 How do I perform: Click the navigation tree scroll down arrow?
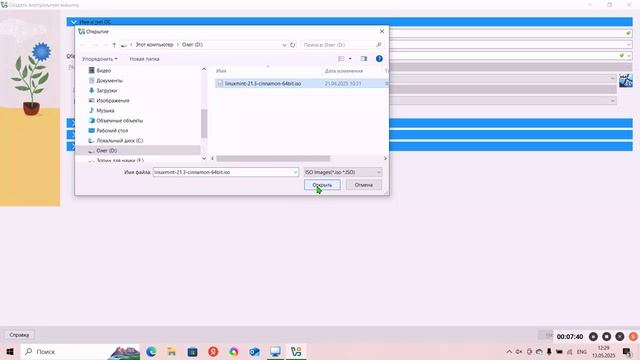tap(204, 158)
